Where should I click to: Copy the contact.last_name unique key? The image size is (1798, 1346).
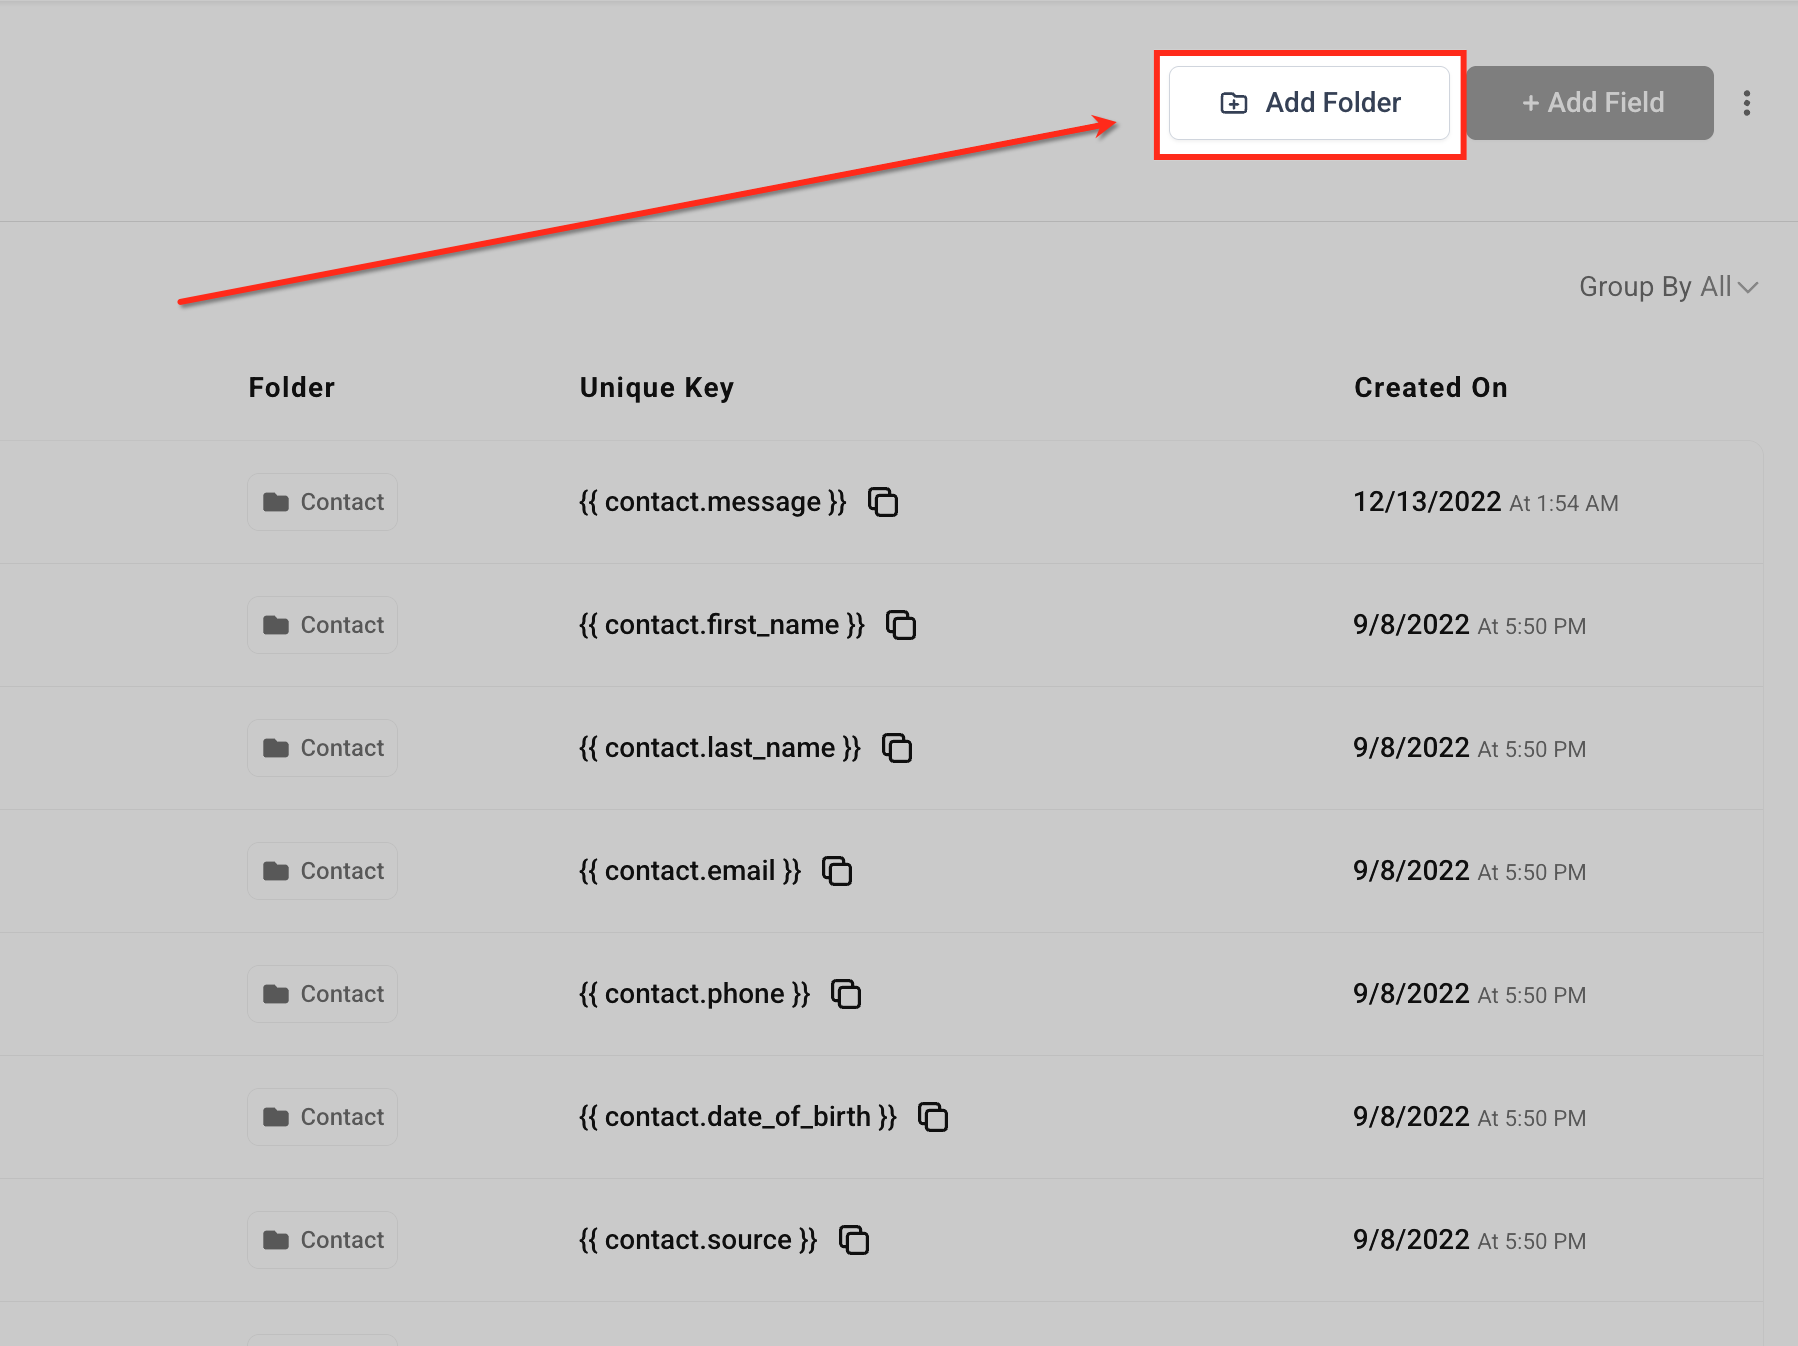[897, 748]
